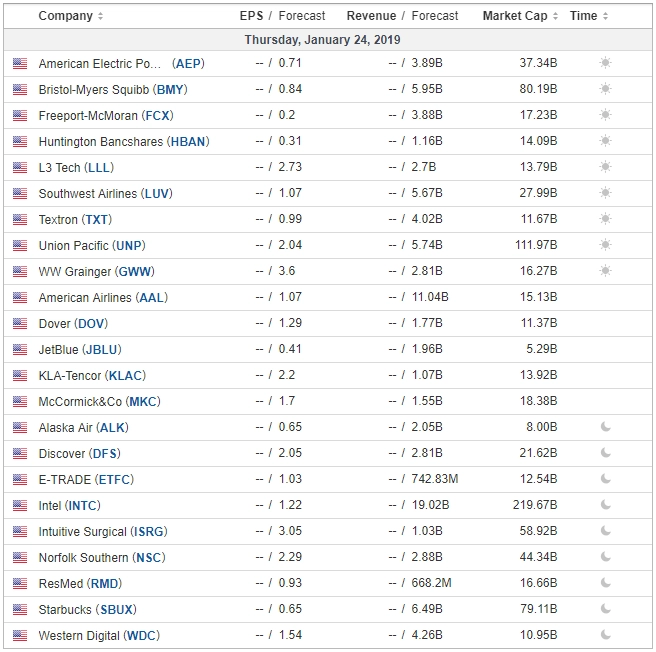Click the moon icon for Starbucks
Screen dimensions: 656x652
click(605, 608)
